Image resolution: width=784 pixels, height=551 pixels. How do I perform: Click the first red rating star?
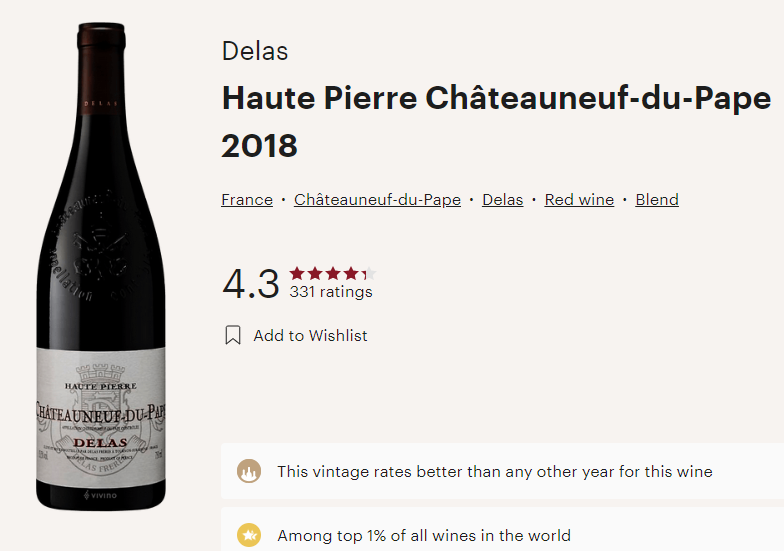click(x=297, y=273)
